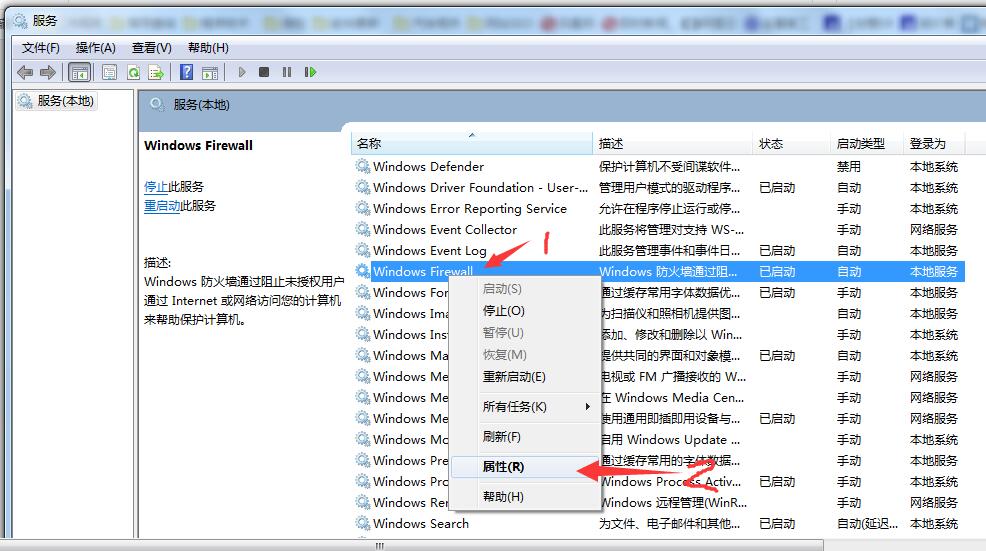Sort by the 名称 column header

[472, 143]
